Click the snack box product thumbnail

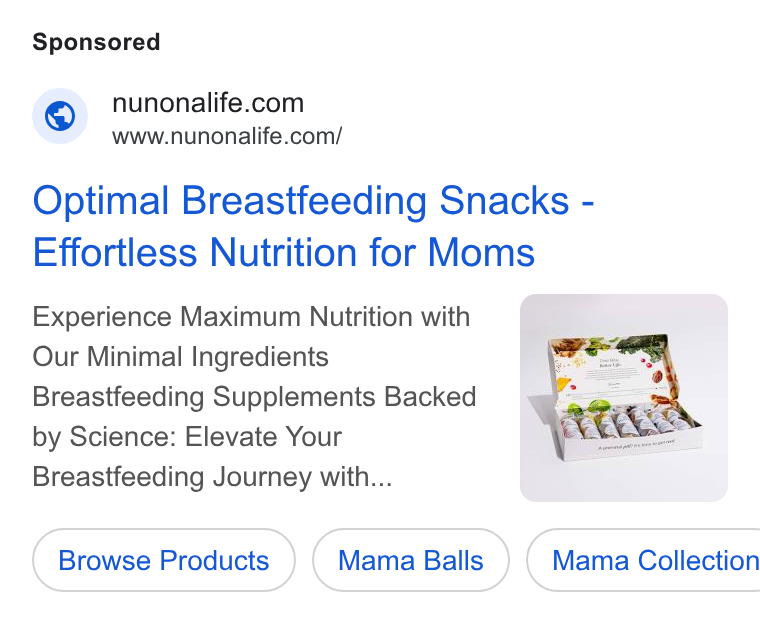pos(624,398)
